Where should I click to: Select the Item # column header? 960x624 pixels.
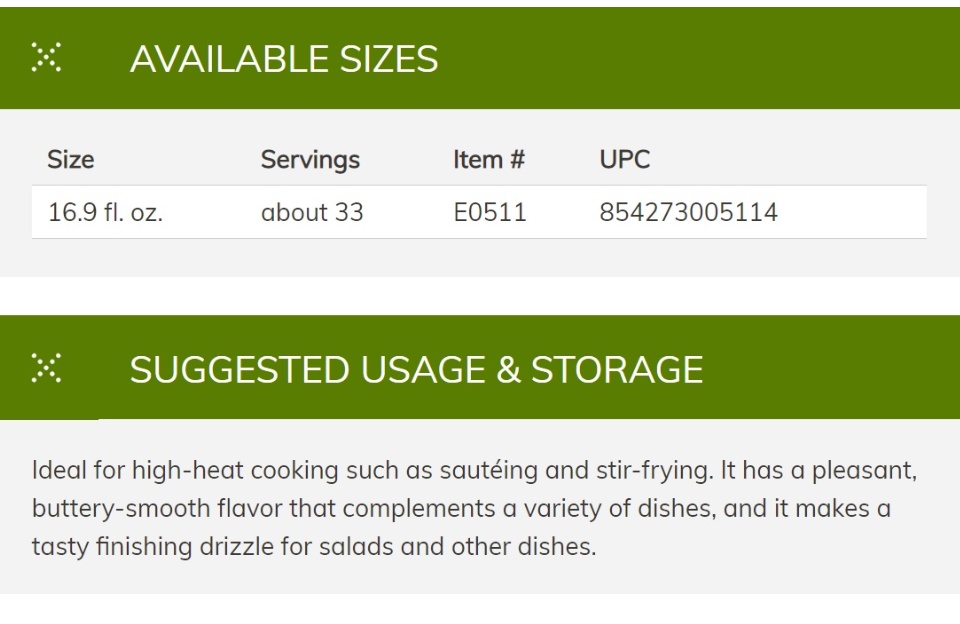489,160
